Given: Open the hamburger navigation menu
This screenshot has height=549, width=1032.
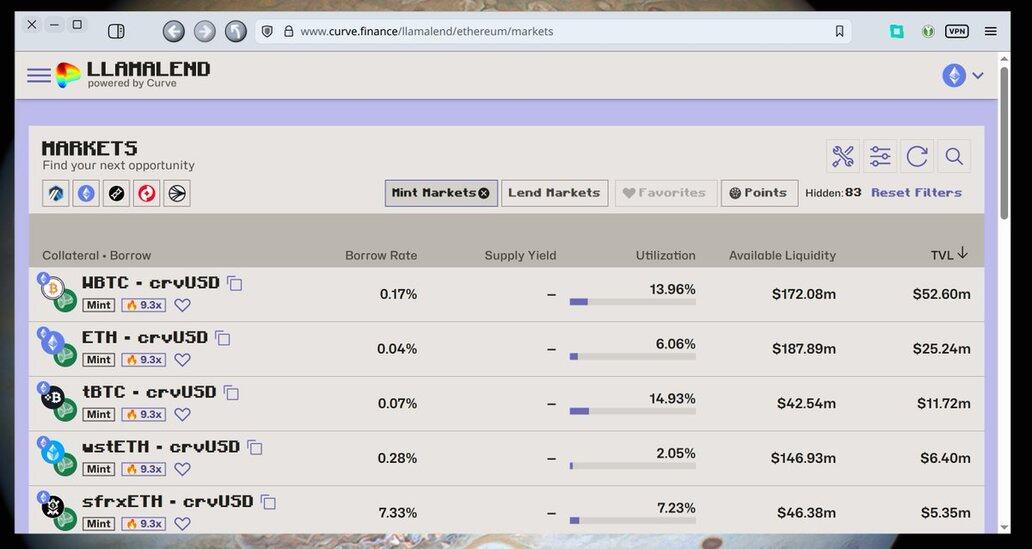Looking at the screenshot, I should point(39,76).
